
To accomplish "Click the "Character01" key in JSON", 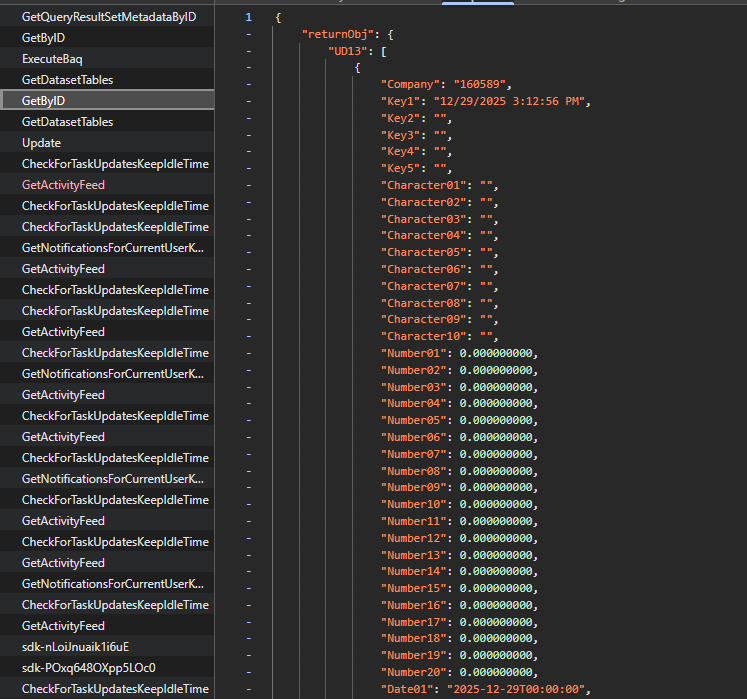I will [423, 185].
